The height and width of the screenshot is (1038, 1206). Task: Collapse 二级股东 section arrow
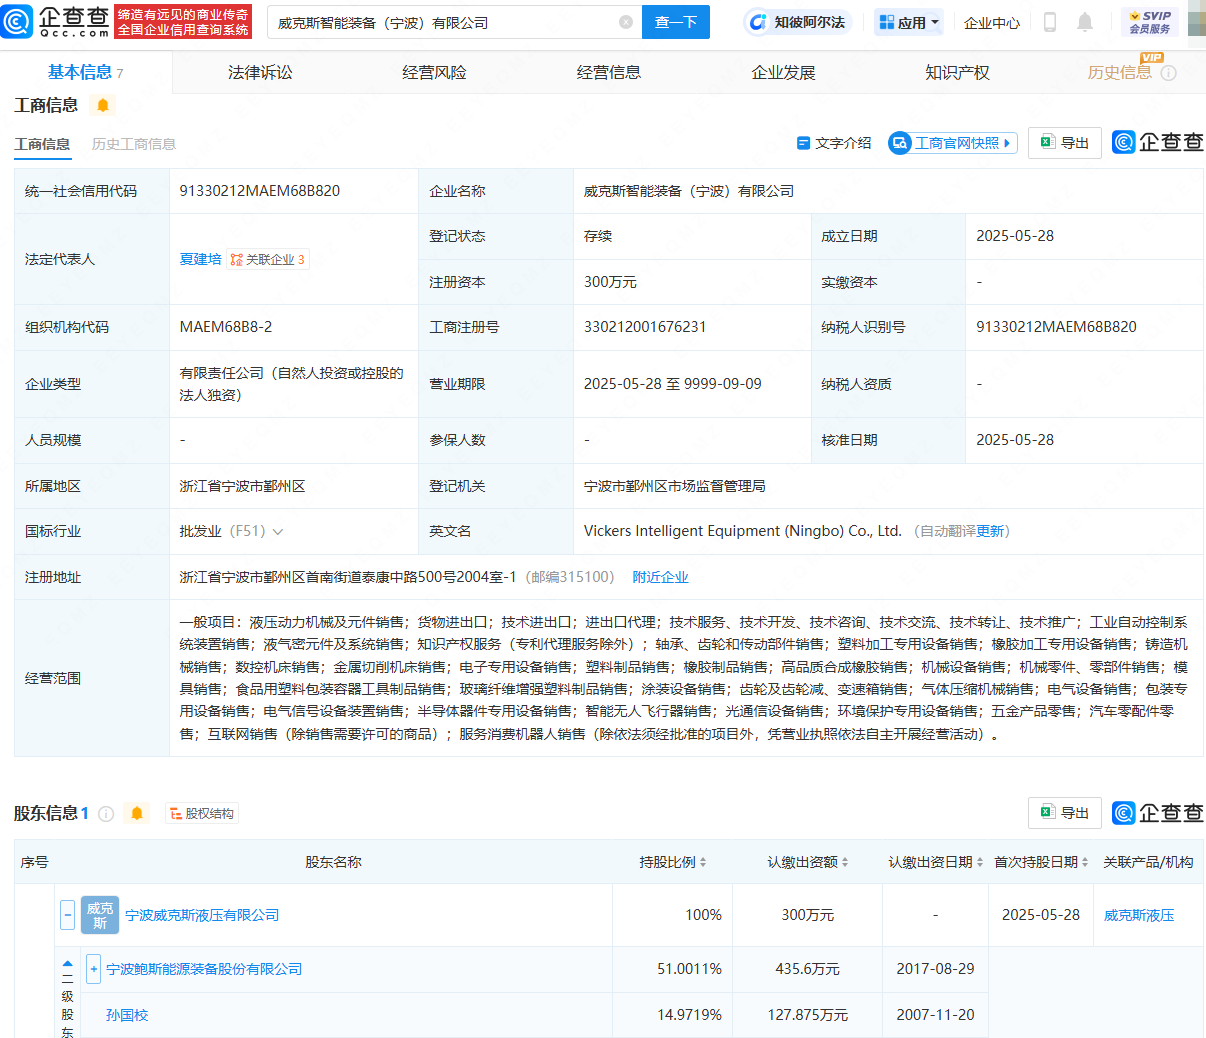pos(67,965)
